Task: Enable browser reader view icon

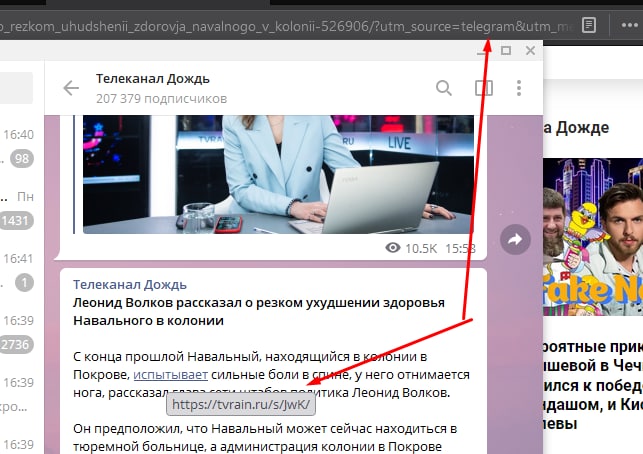Action: [588, 25]
